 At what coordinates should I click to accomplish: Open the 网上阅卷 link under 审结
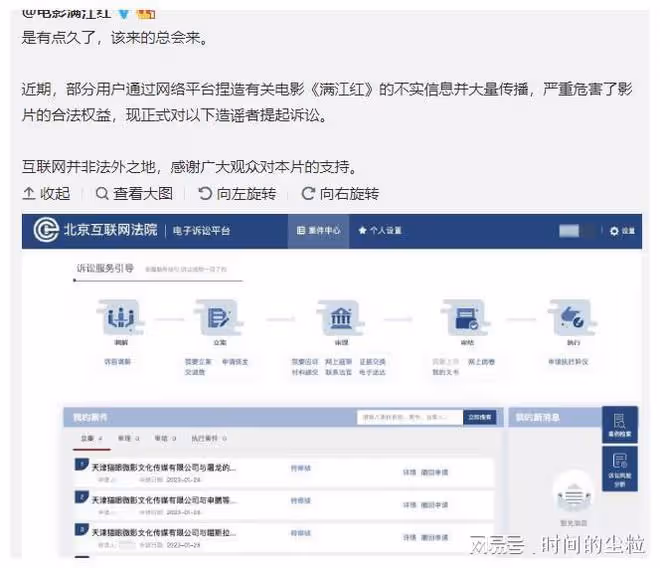click(482, 362)
